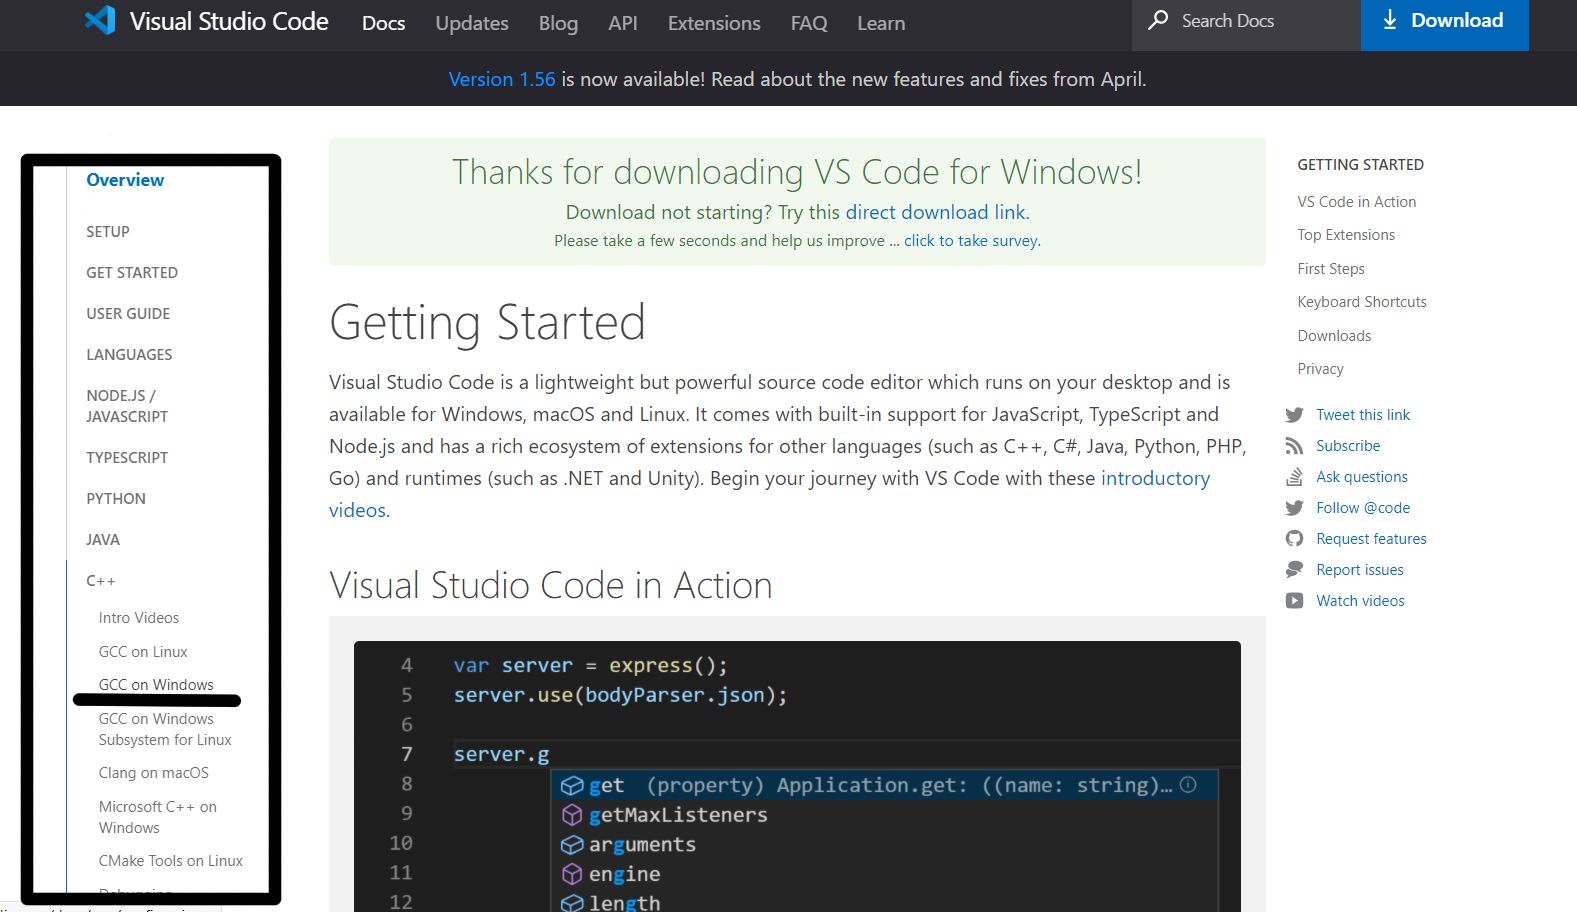Screen dimensions: 1577x912
Task: Expand the JAVA section
Action: [x=103, y=540]
